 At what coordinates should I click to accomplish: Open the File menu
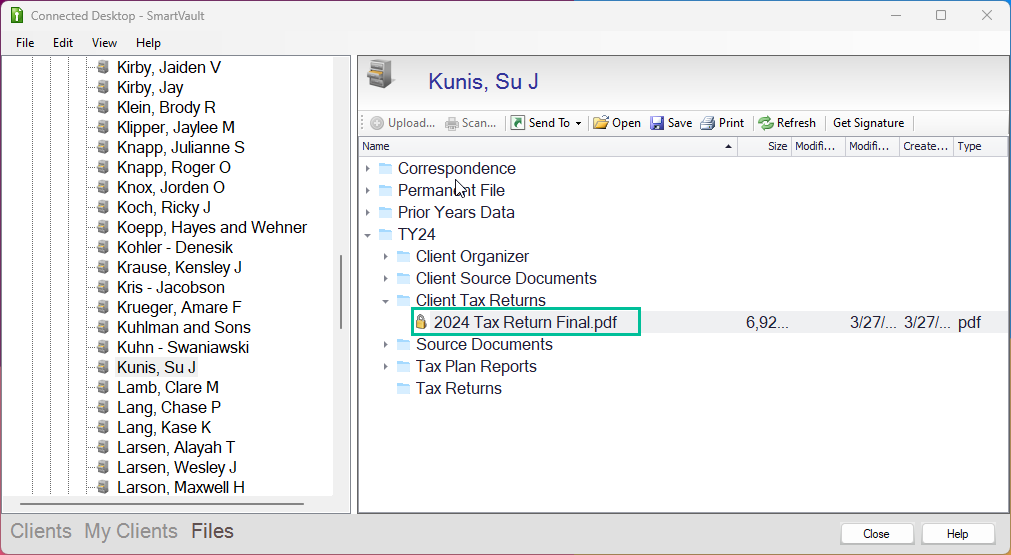coord(25,43)
